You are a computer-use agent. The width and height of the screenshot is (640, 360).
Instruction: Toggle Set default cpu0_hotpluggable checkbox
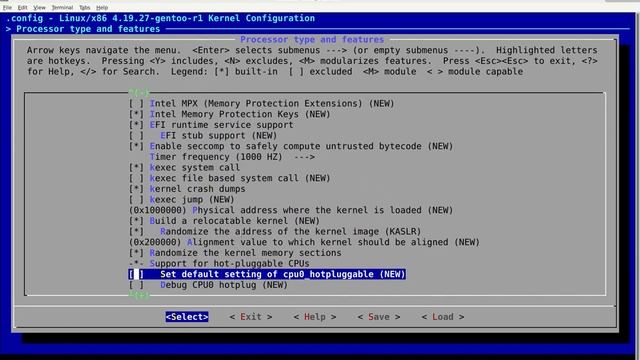136,274
